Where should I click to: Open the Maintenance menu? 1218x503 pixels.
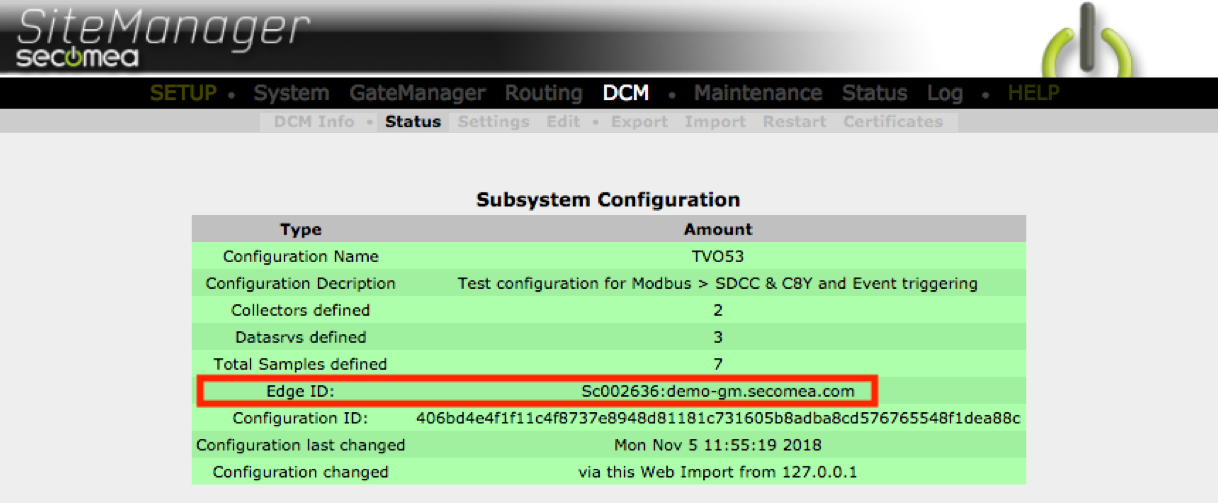(x=758, y=93)
